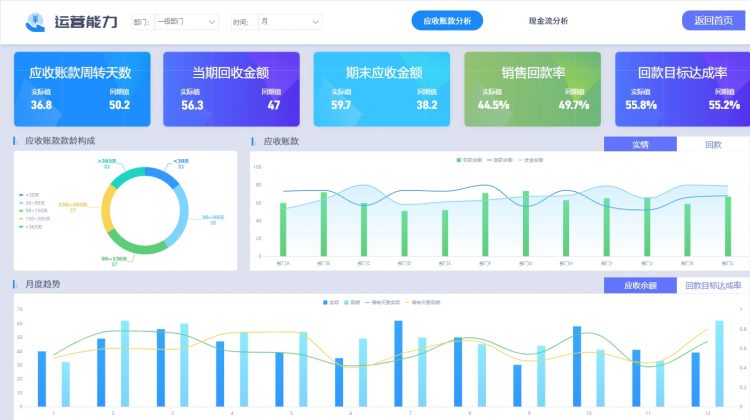The height and width of the screenshot is (420, 750).
Task: Click the chevron arrow of the 部门 selector
Action: (x=211, y=22)
